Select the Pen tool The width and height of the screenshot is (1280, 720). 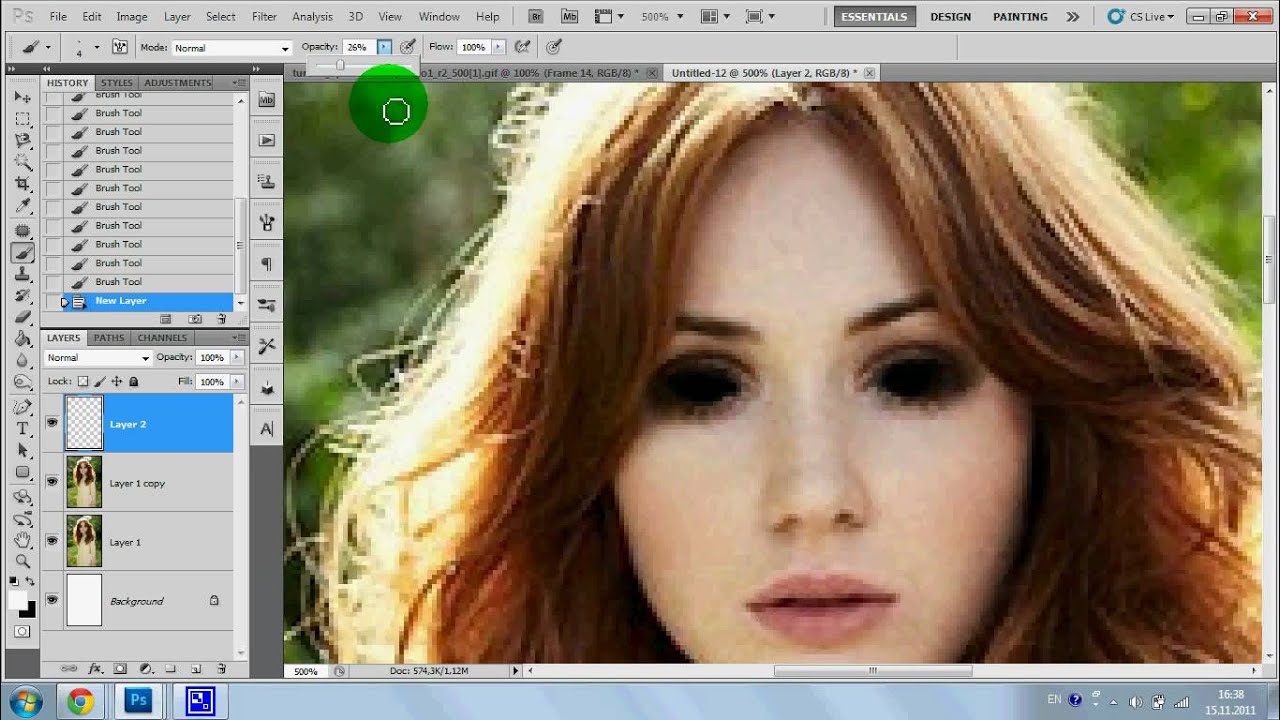(22, 407)
